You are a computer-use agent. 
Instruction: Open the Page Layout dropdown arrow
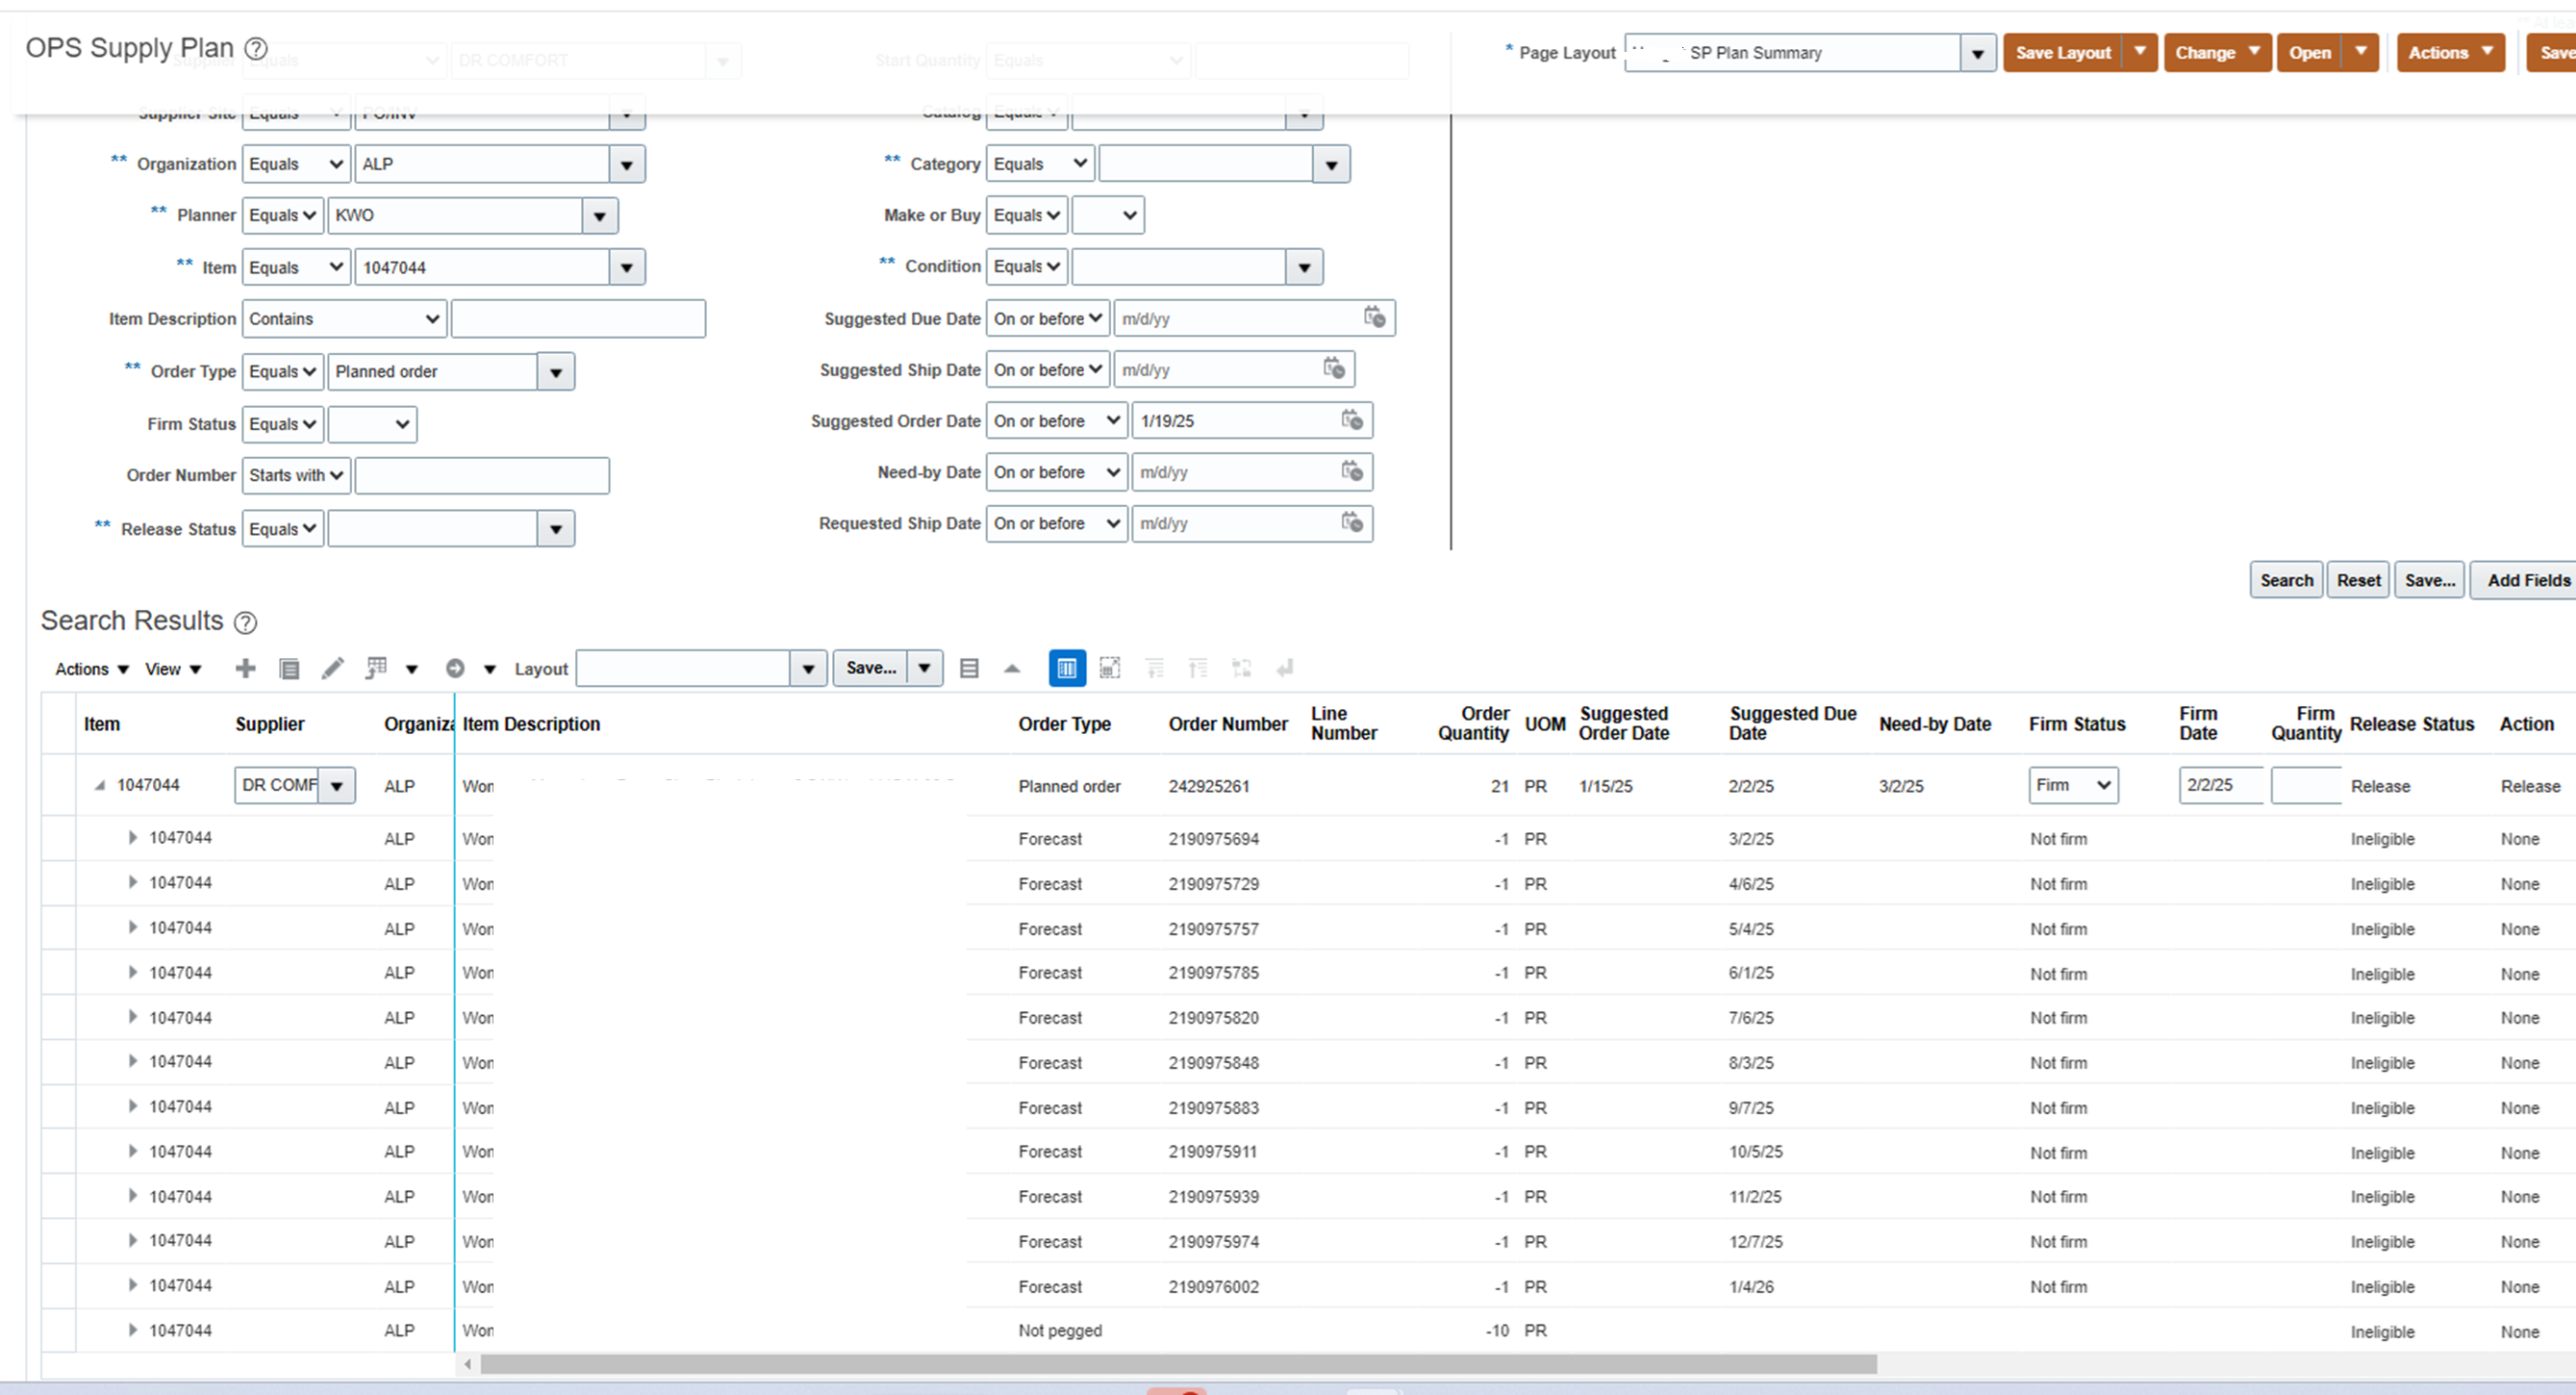[x=1978, y=53]
